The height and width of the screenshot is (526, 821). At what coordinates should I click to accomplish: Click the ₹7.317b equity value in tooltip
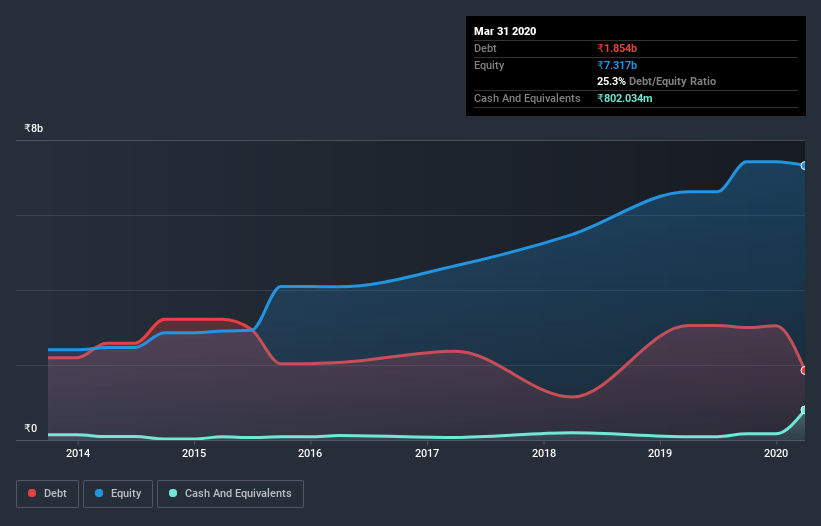617,65
